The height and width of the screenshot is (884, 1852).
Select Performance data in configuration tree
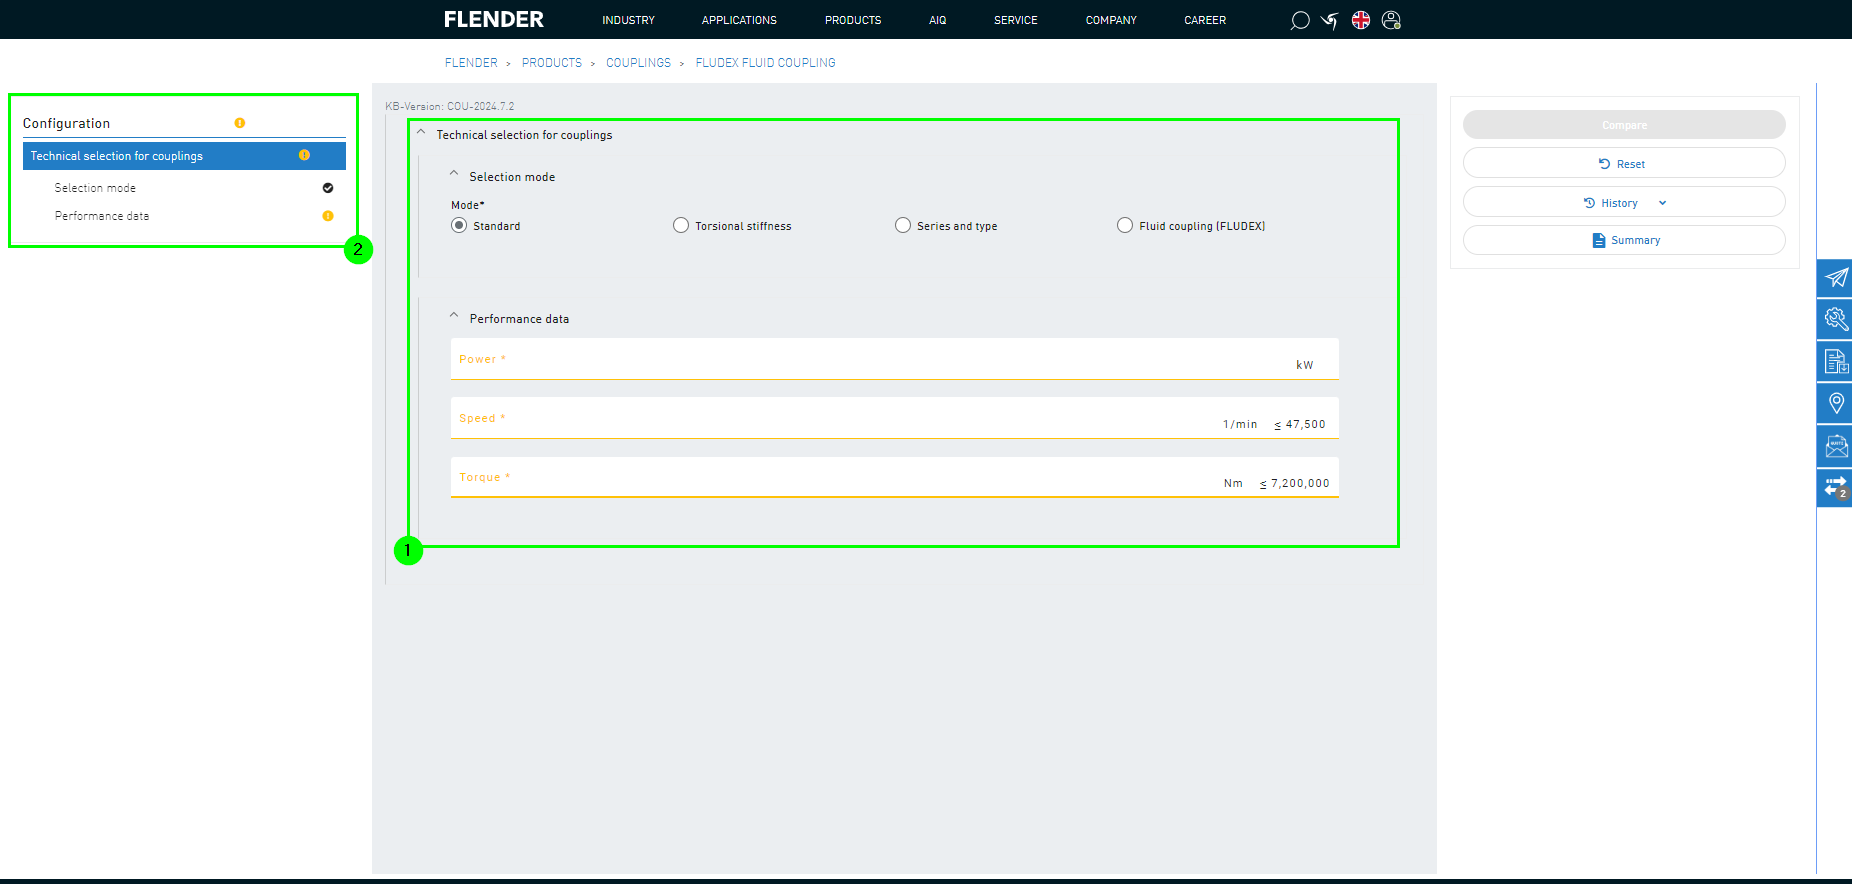(102, 216)
